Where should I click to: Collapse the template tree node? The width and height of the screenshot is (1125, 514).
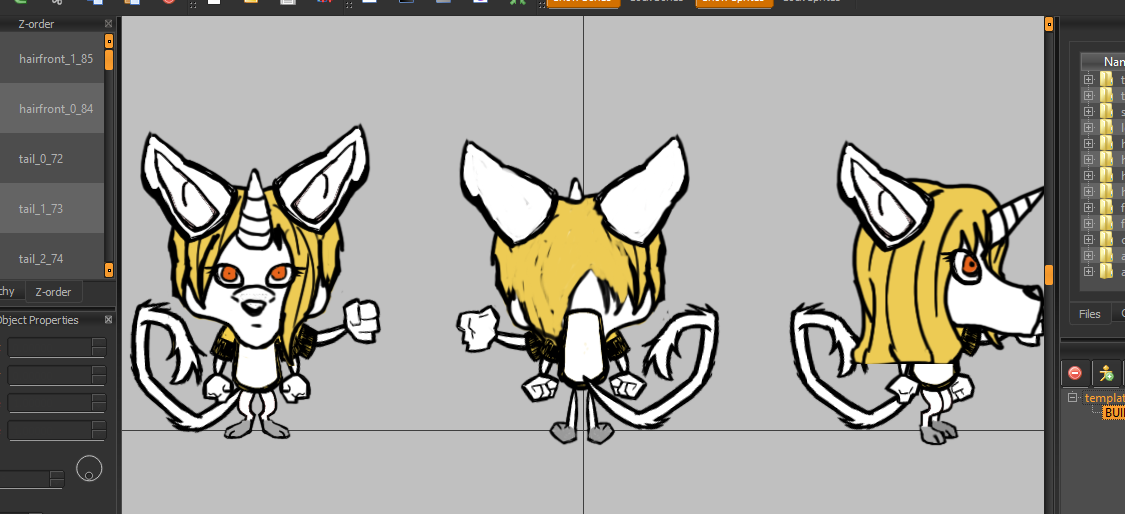(1073, 397)
